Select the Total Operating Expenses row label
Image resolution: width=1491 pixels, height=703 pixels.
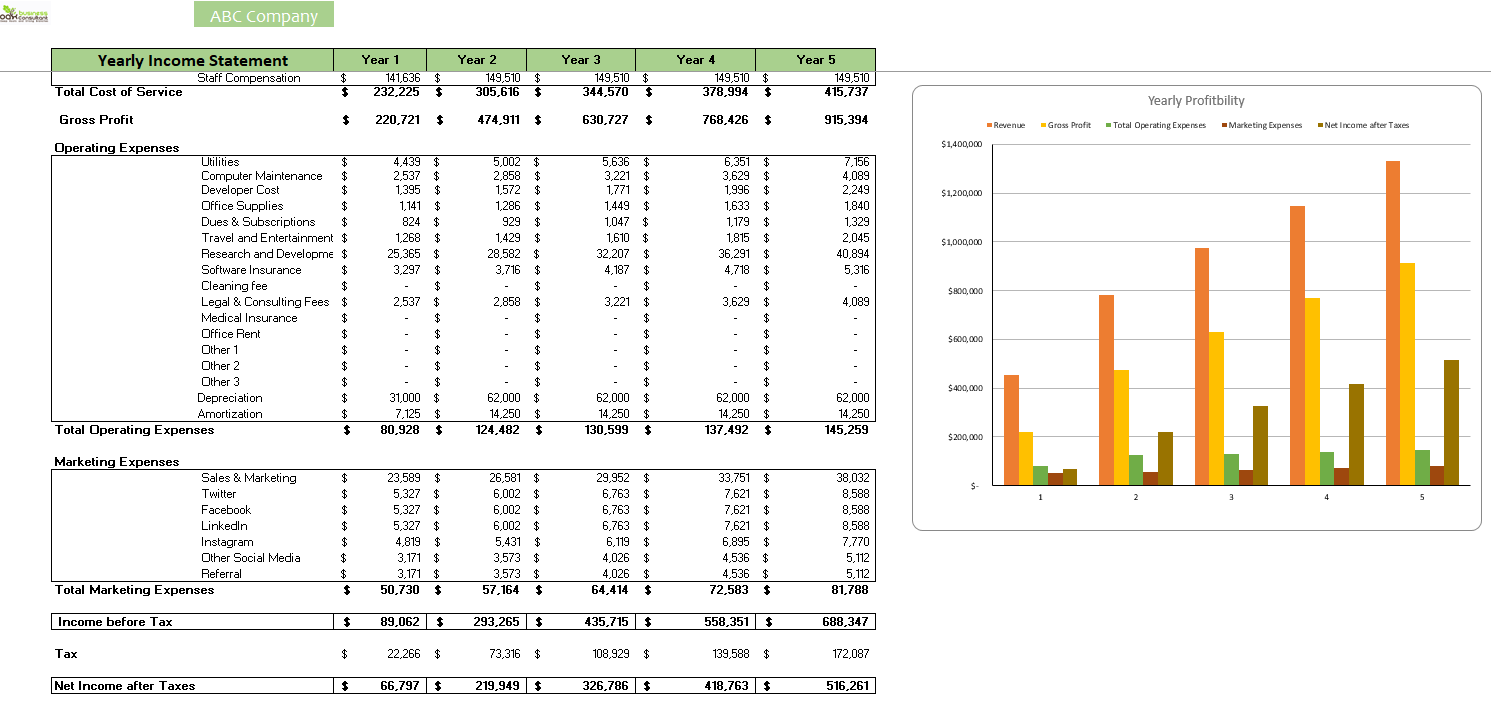(135, 429)
